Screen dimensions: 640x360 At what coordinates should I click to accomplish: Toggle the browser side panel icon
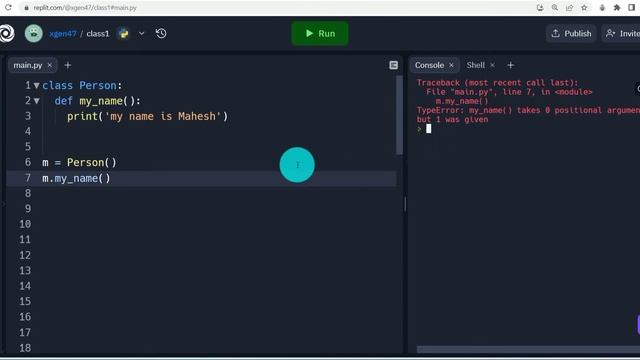tap(631, 7)
